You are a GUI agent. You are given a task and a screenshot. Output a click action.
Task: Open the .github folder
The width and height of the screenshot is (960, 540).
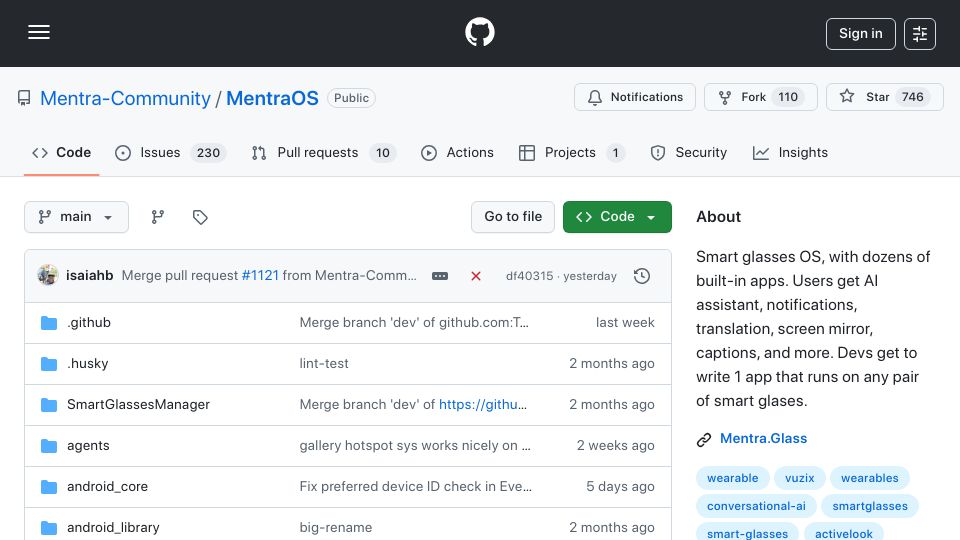(89, 323)
